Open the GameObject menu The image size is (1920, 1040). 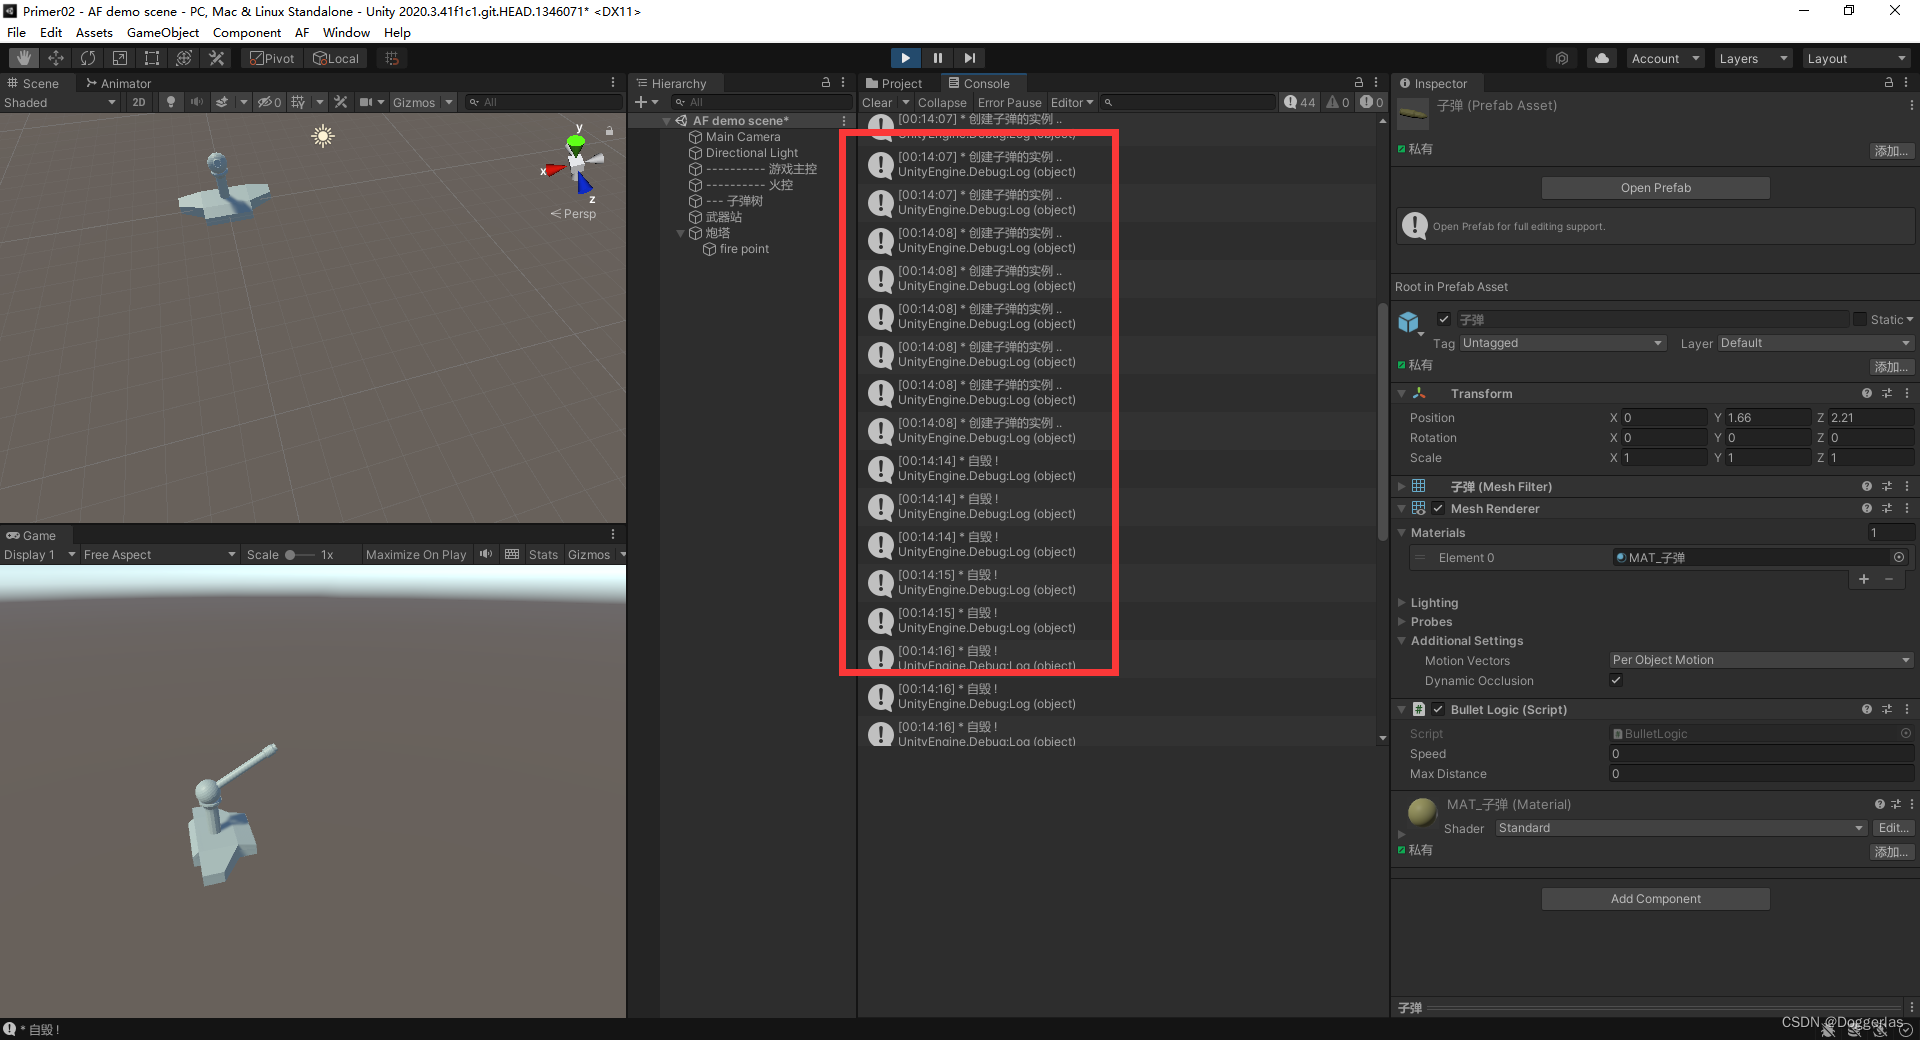163,32
